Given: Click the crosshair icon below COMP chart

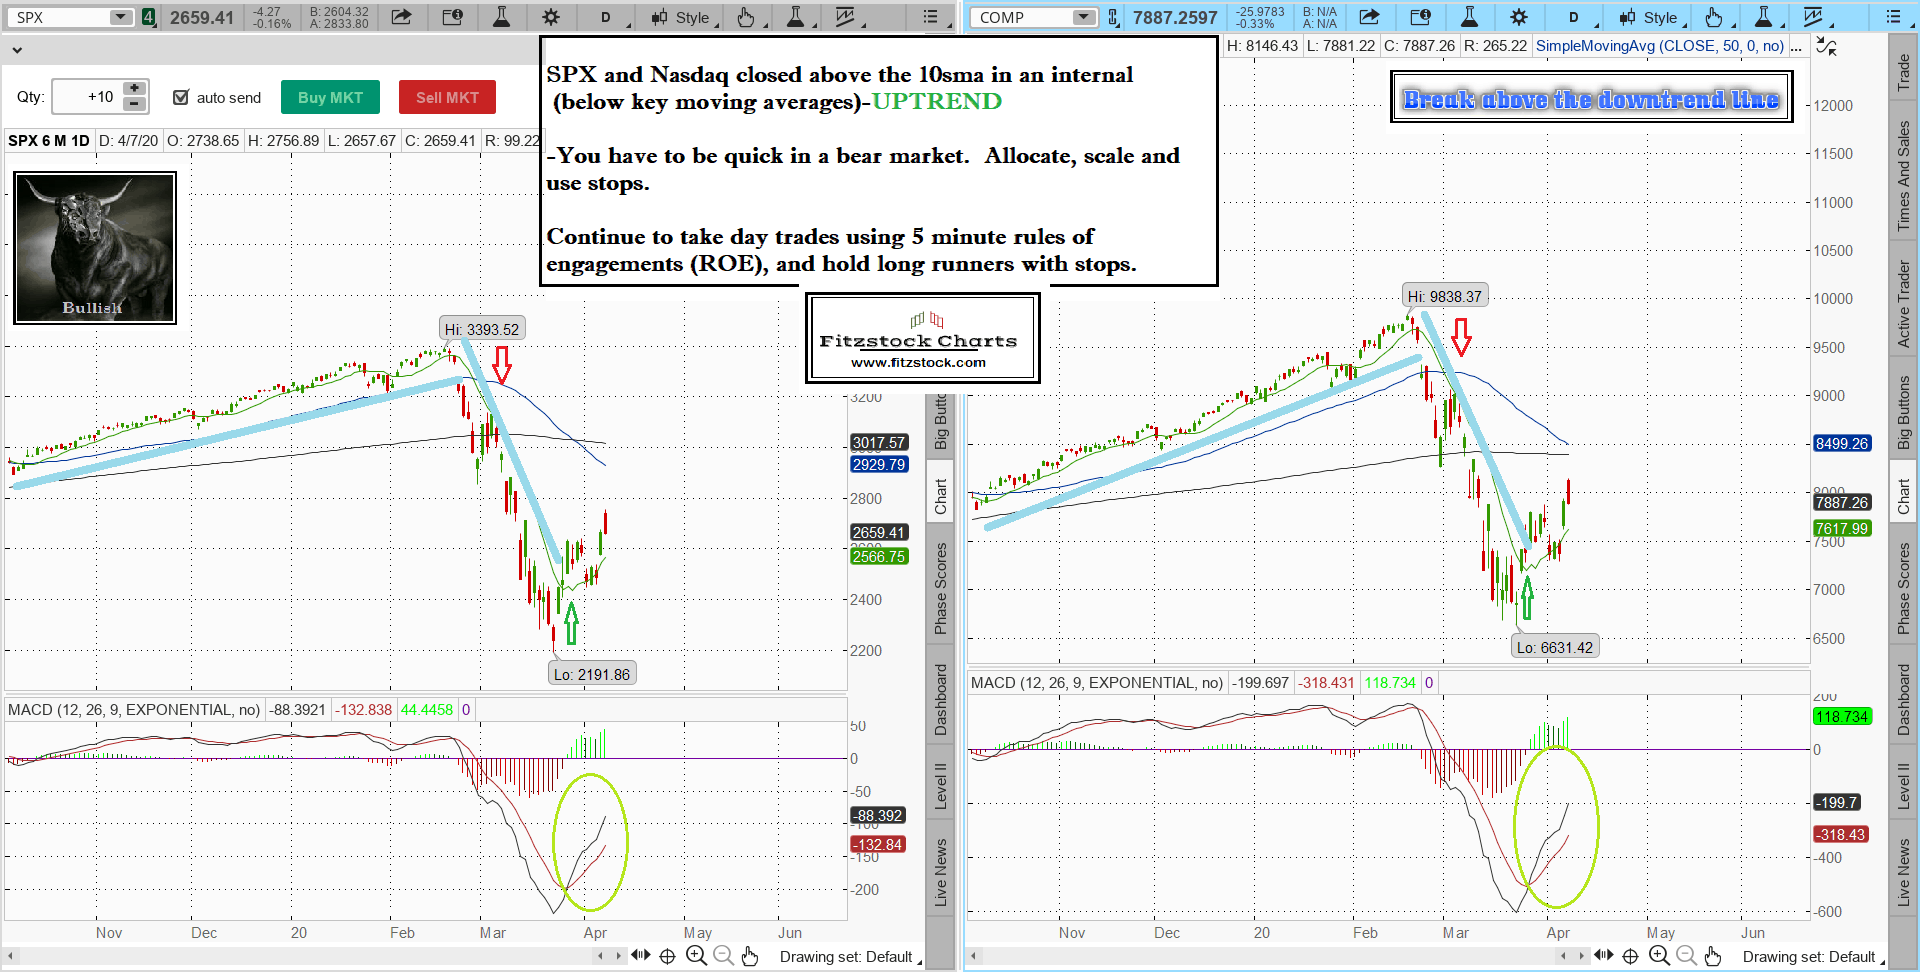Looking at the screenshot, I should coord(1630,956).
